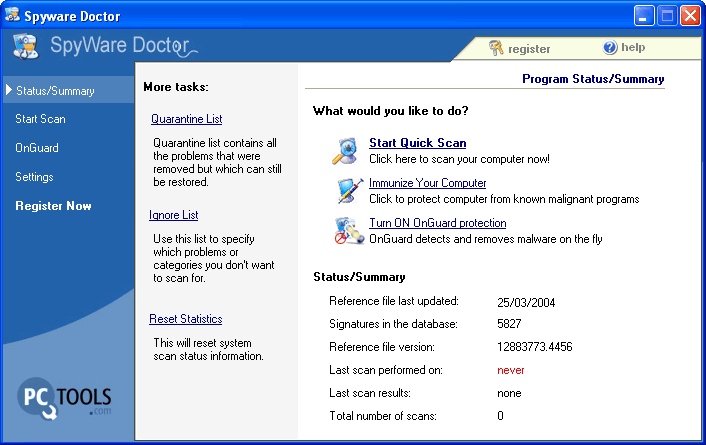
Task: Click the title bar application icon
Action: click(12, 15)
